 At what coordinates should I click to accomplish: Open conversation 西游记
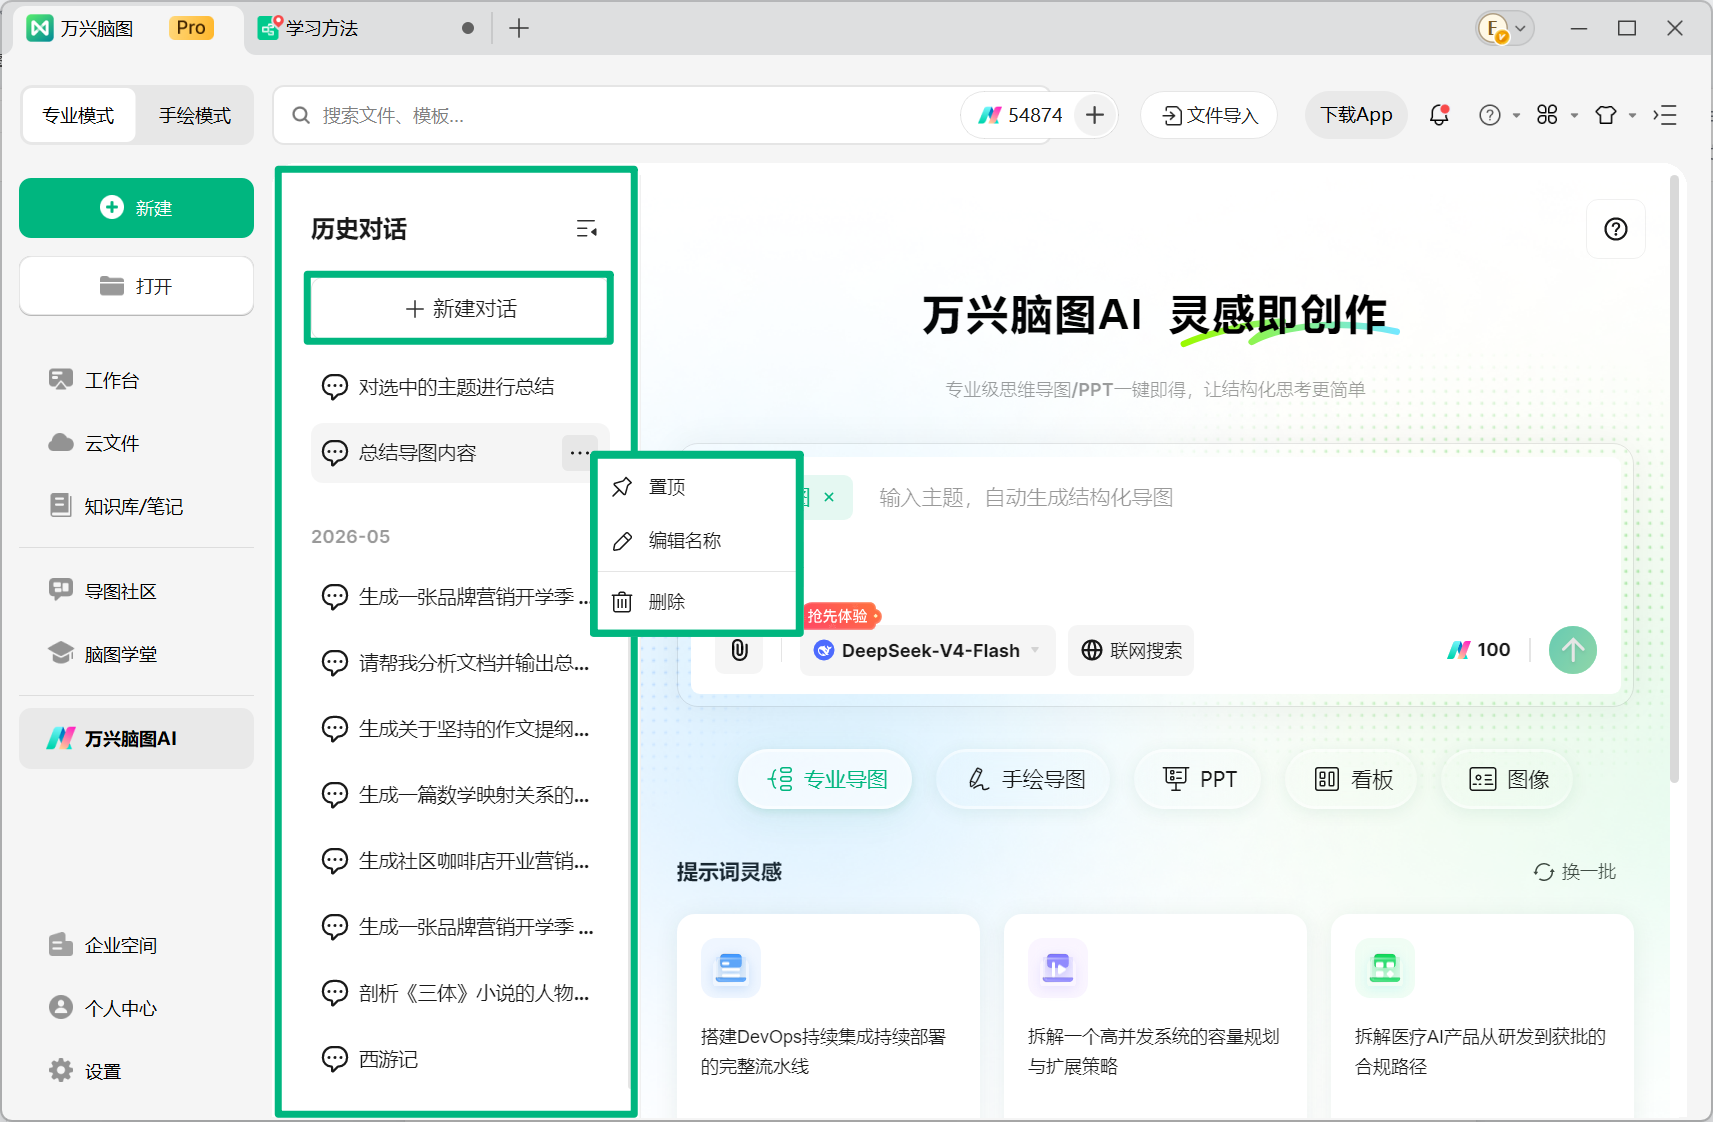[460, 1059]
